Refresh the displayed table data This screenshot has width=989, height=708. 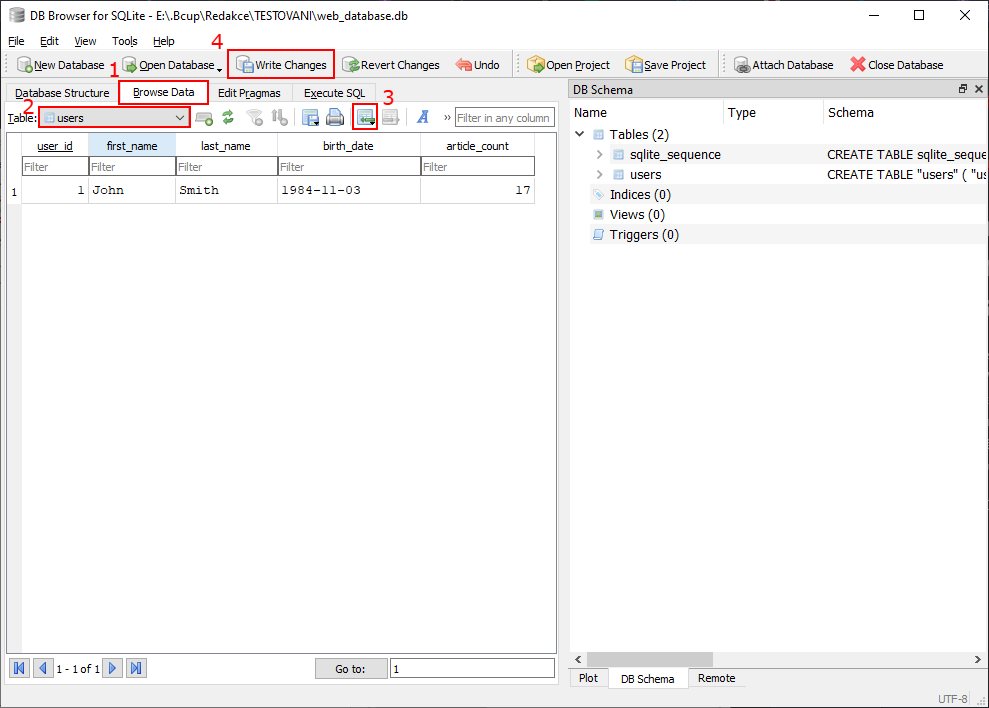[228, 117]
